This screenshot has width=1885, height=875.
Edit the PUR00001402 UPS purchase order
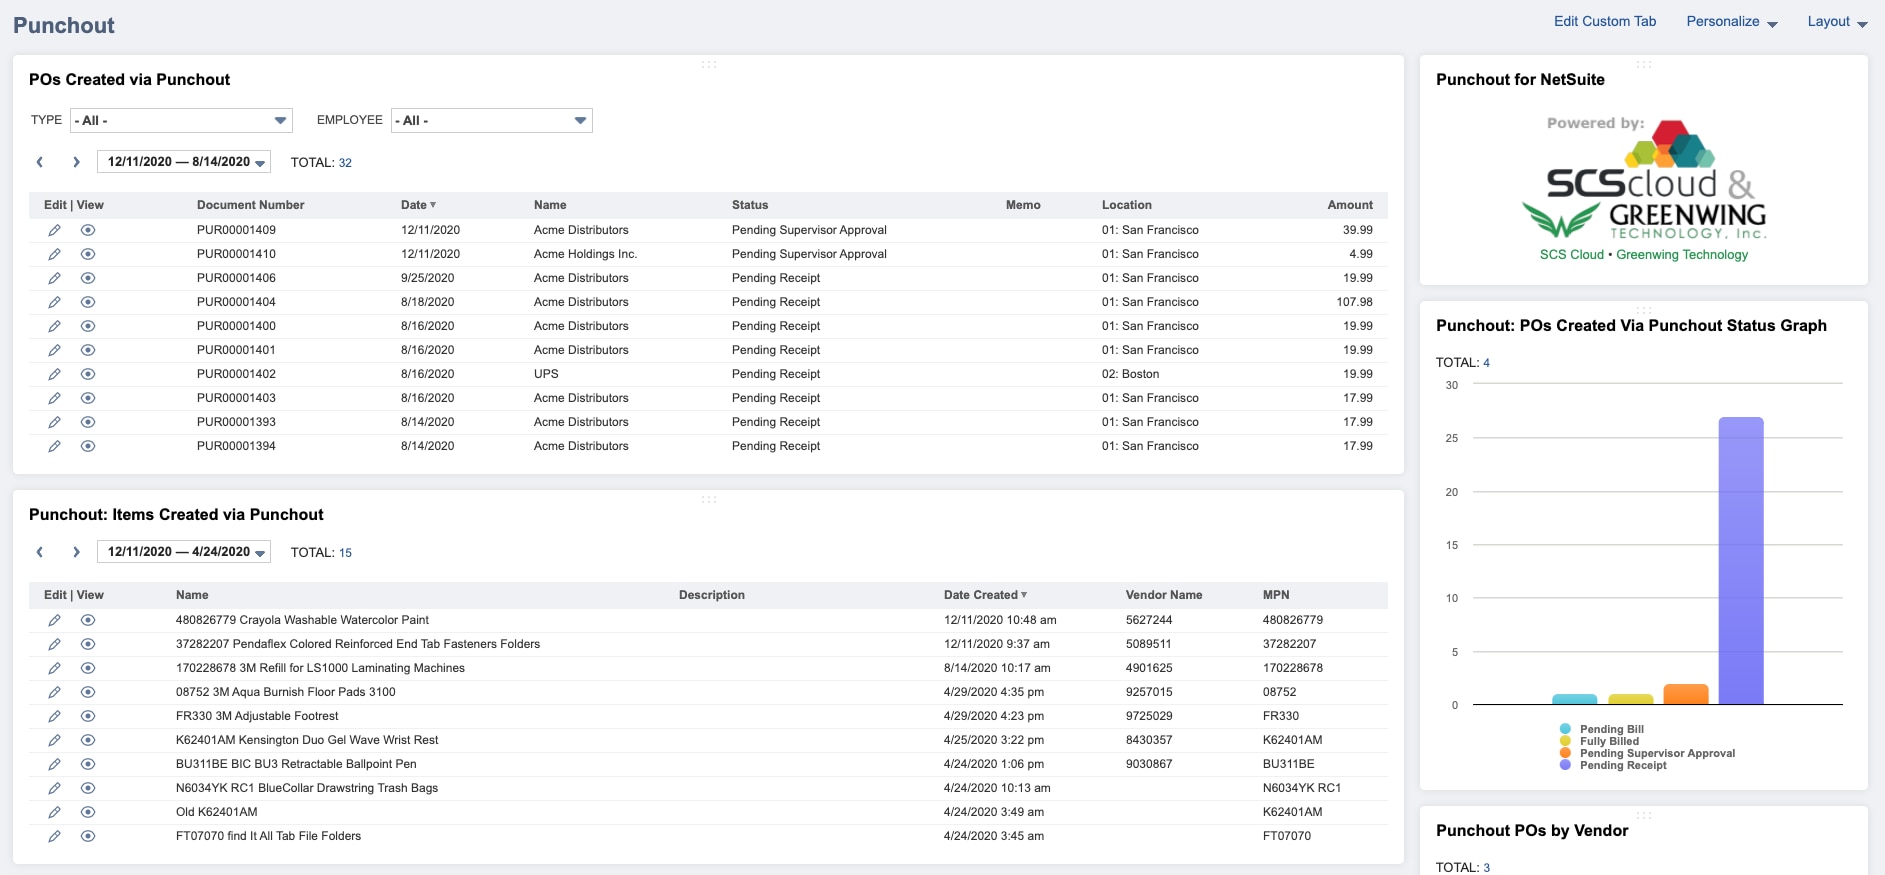coord(54,374)
